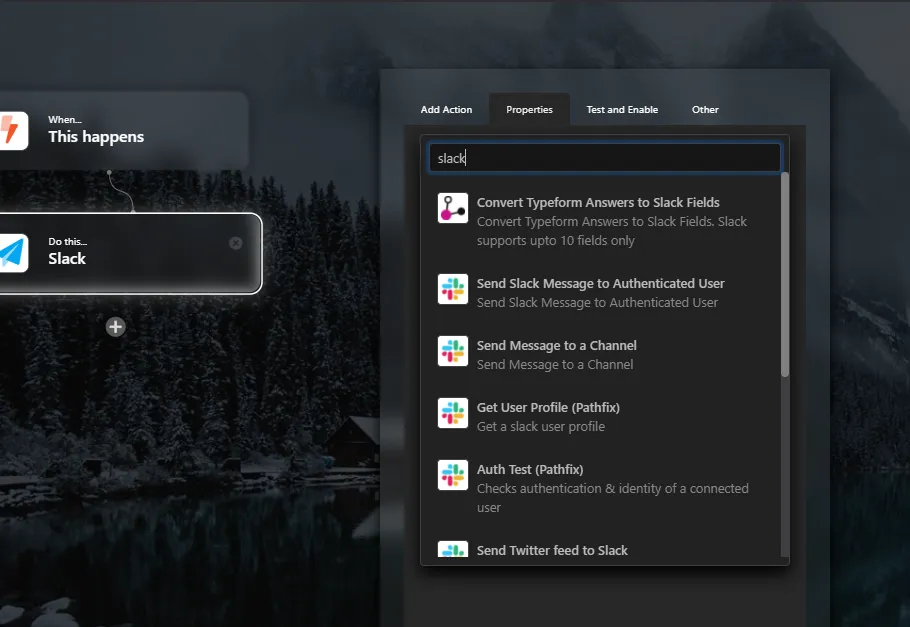Select the Do this Slack step card
Screen dimensions: 910x627
131,253
